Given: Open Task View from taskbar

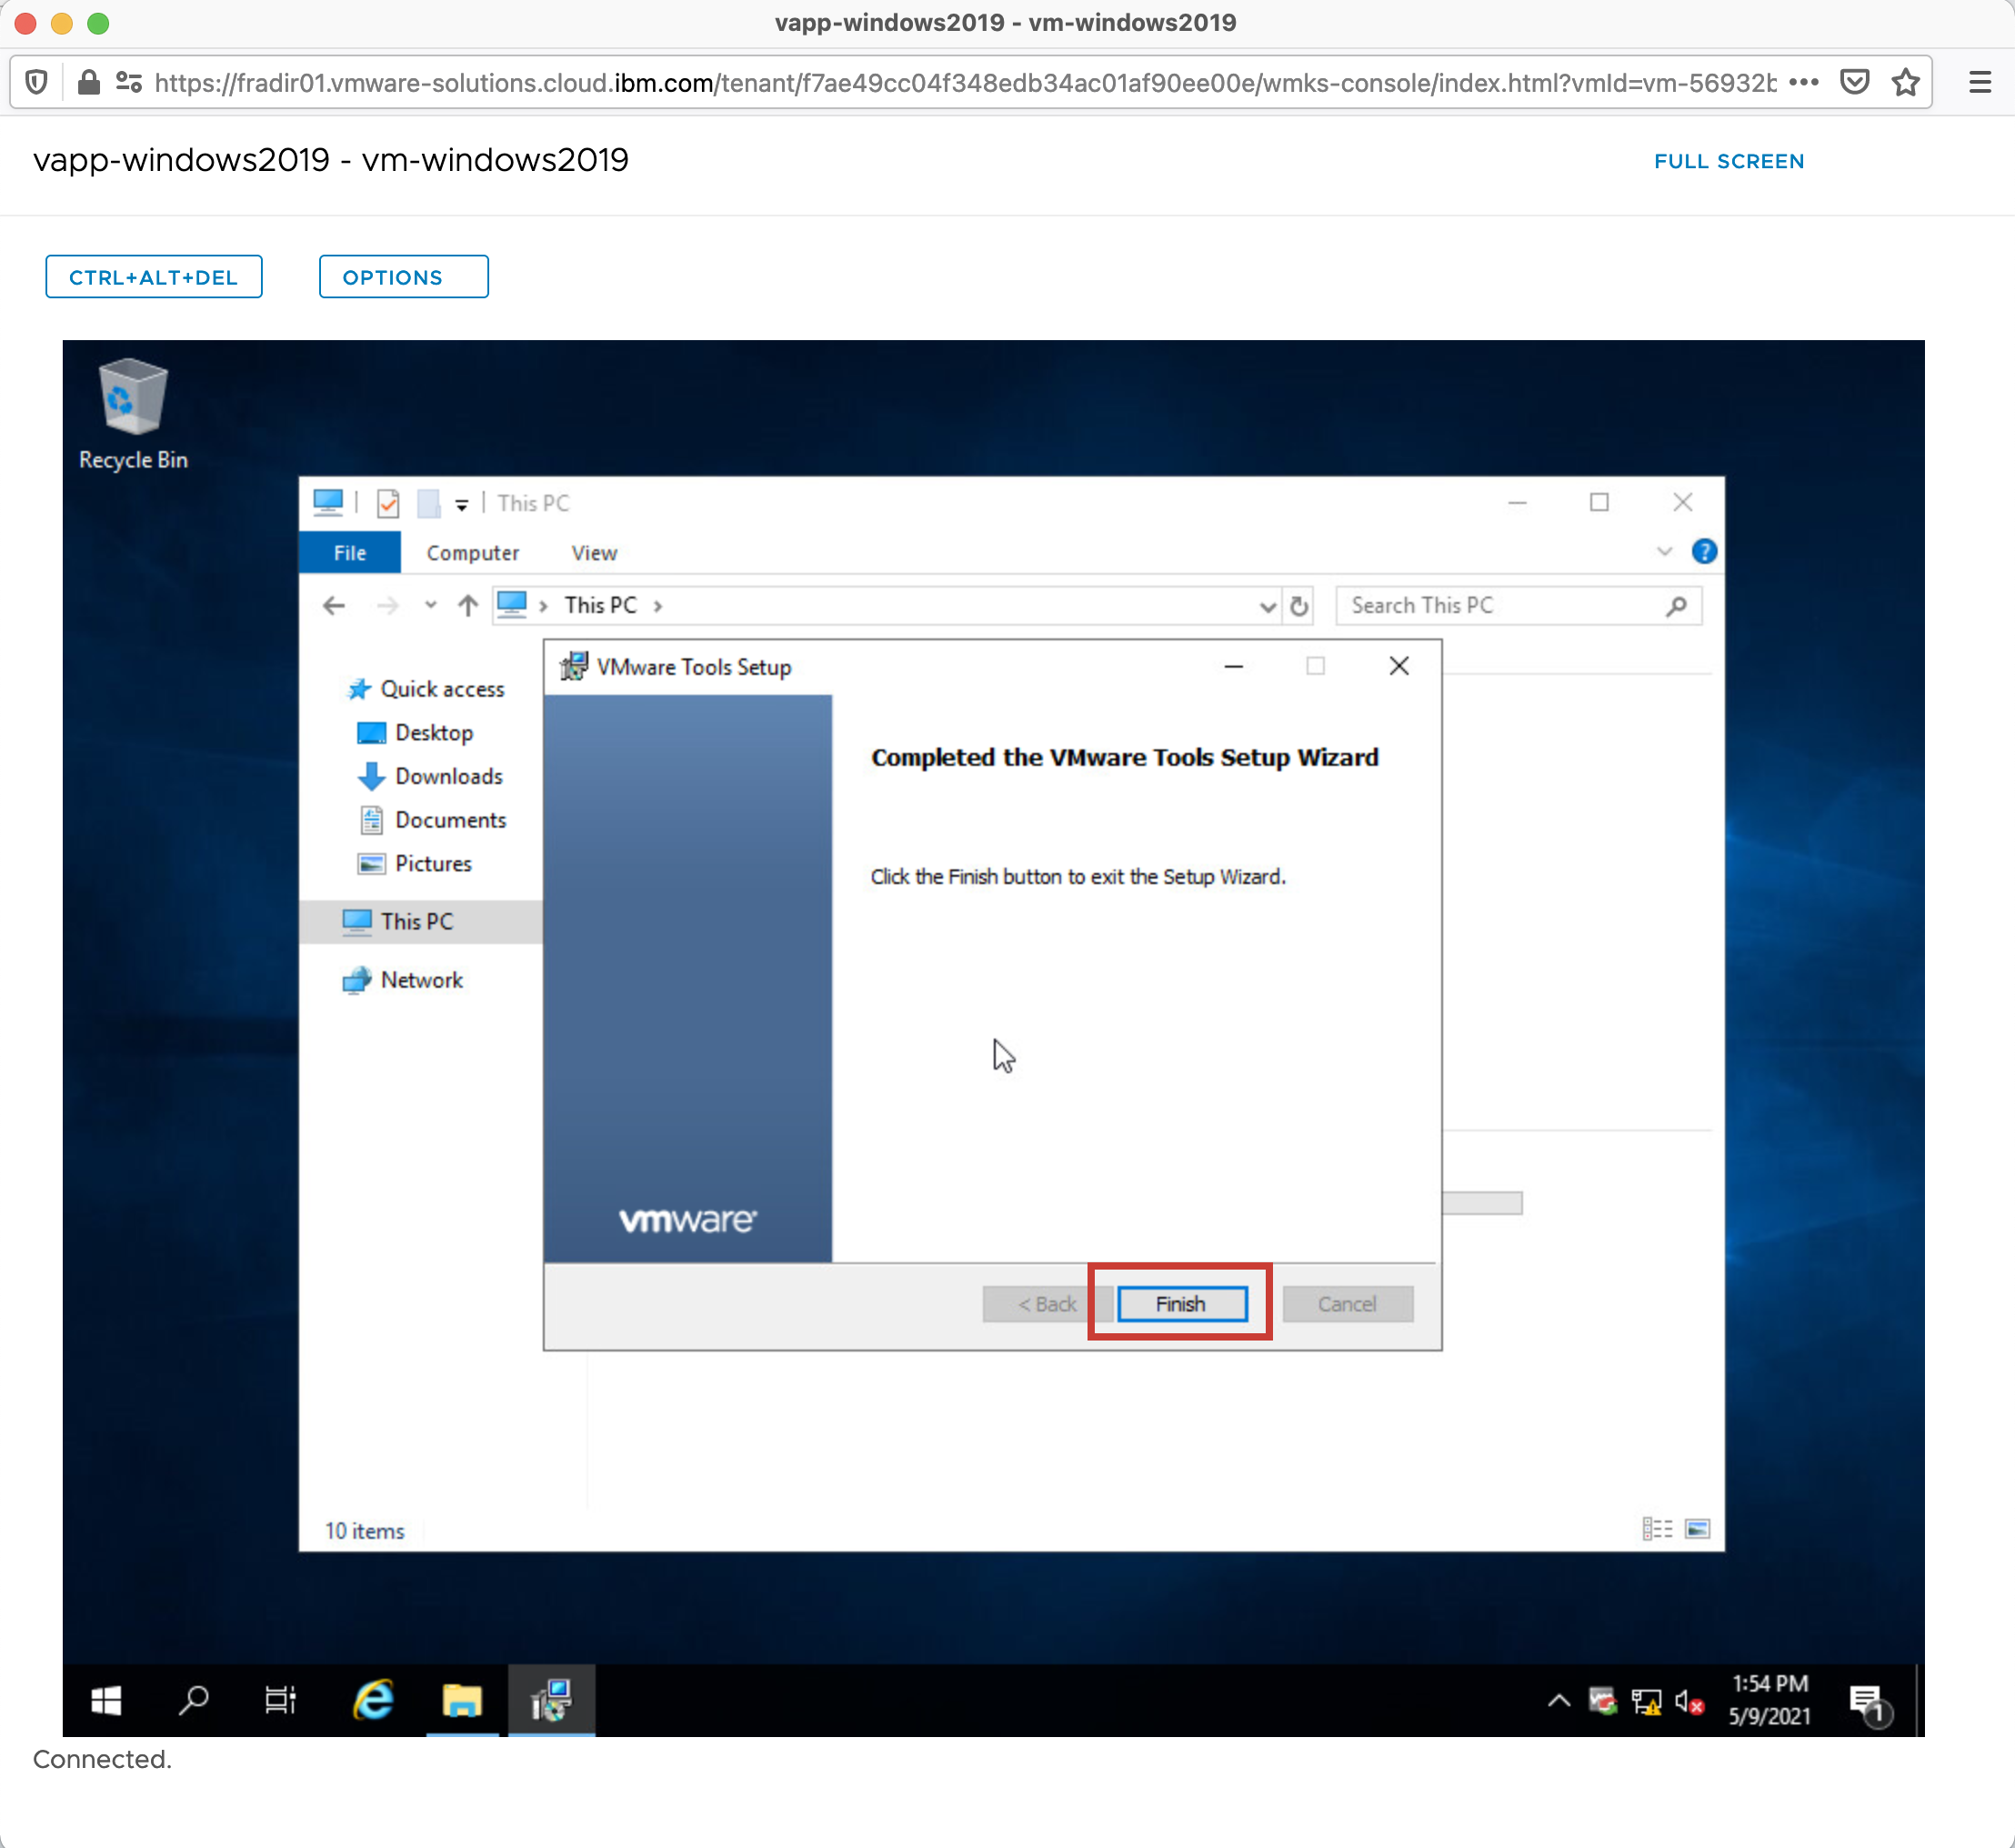Looking at the screenshot, I should [x=280, y=1700].
